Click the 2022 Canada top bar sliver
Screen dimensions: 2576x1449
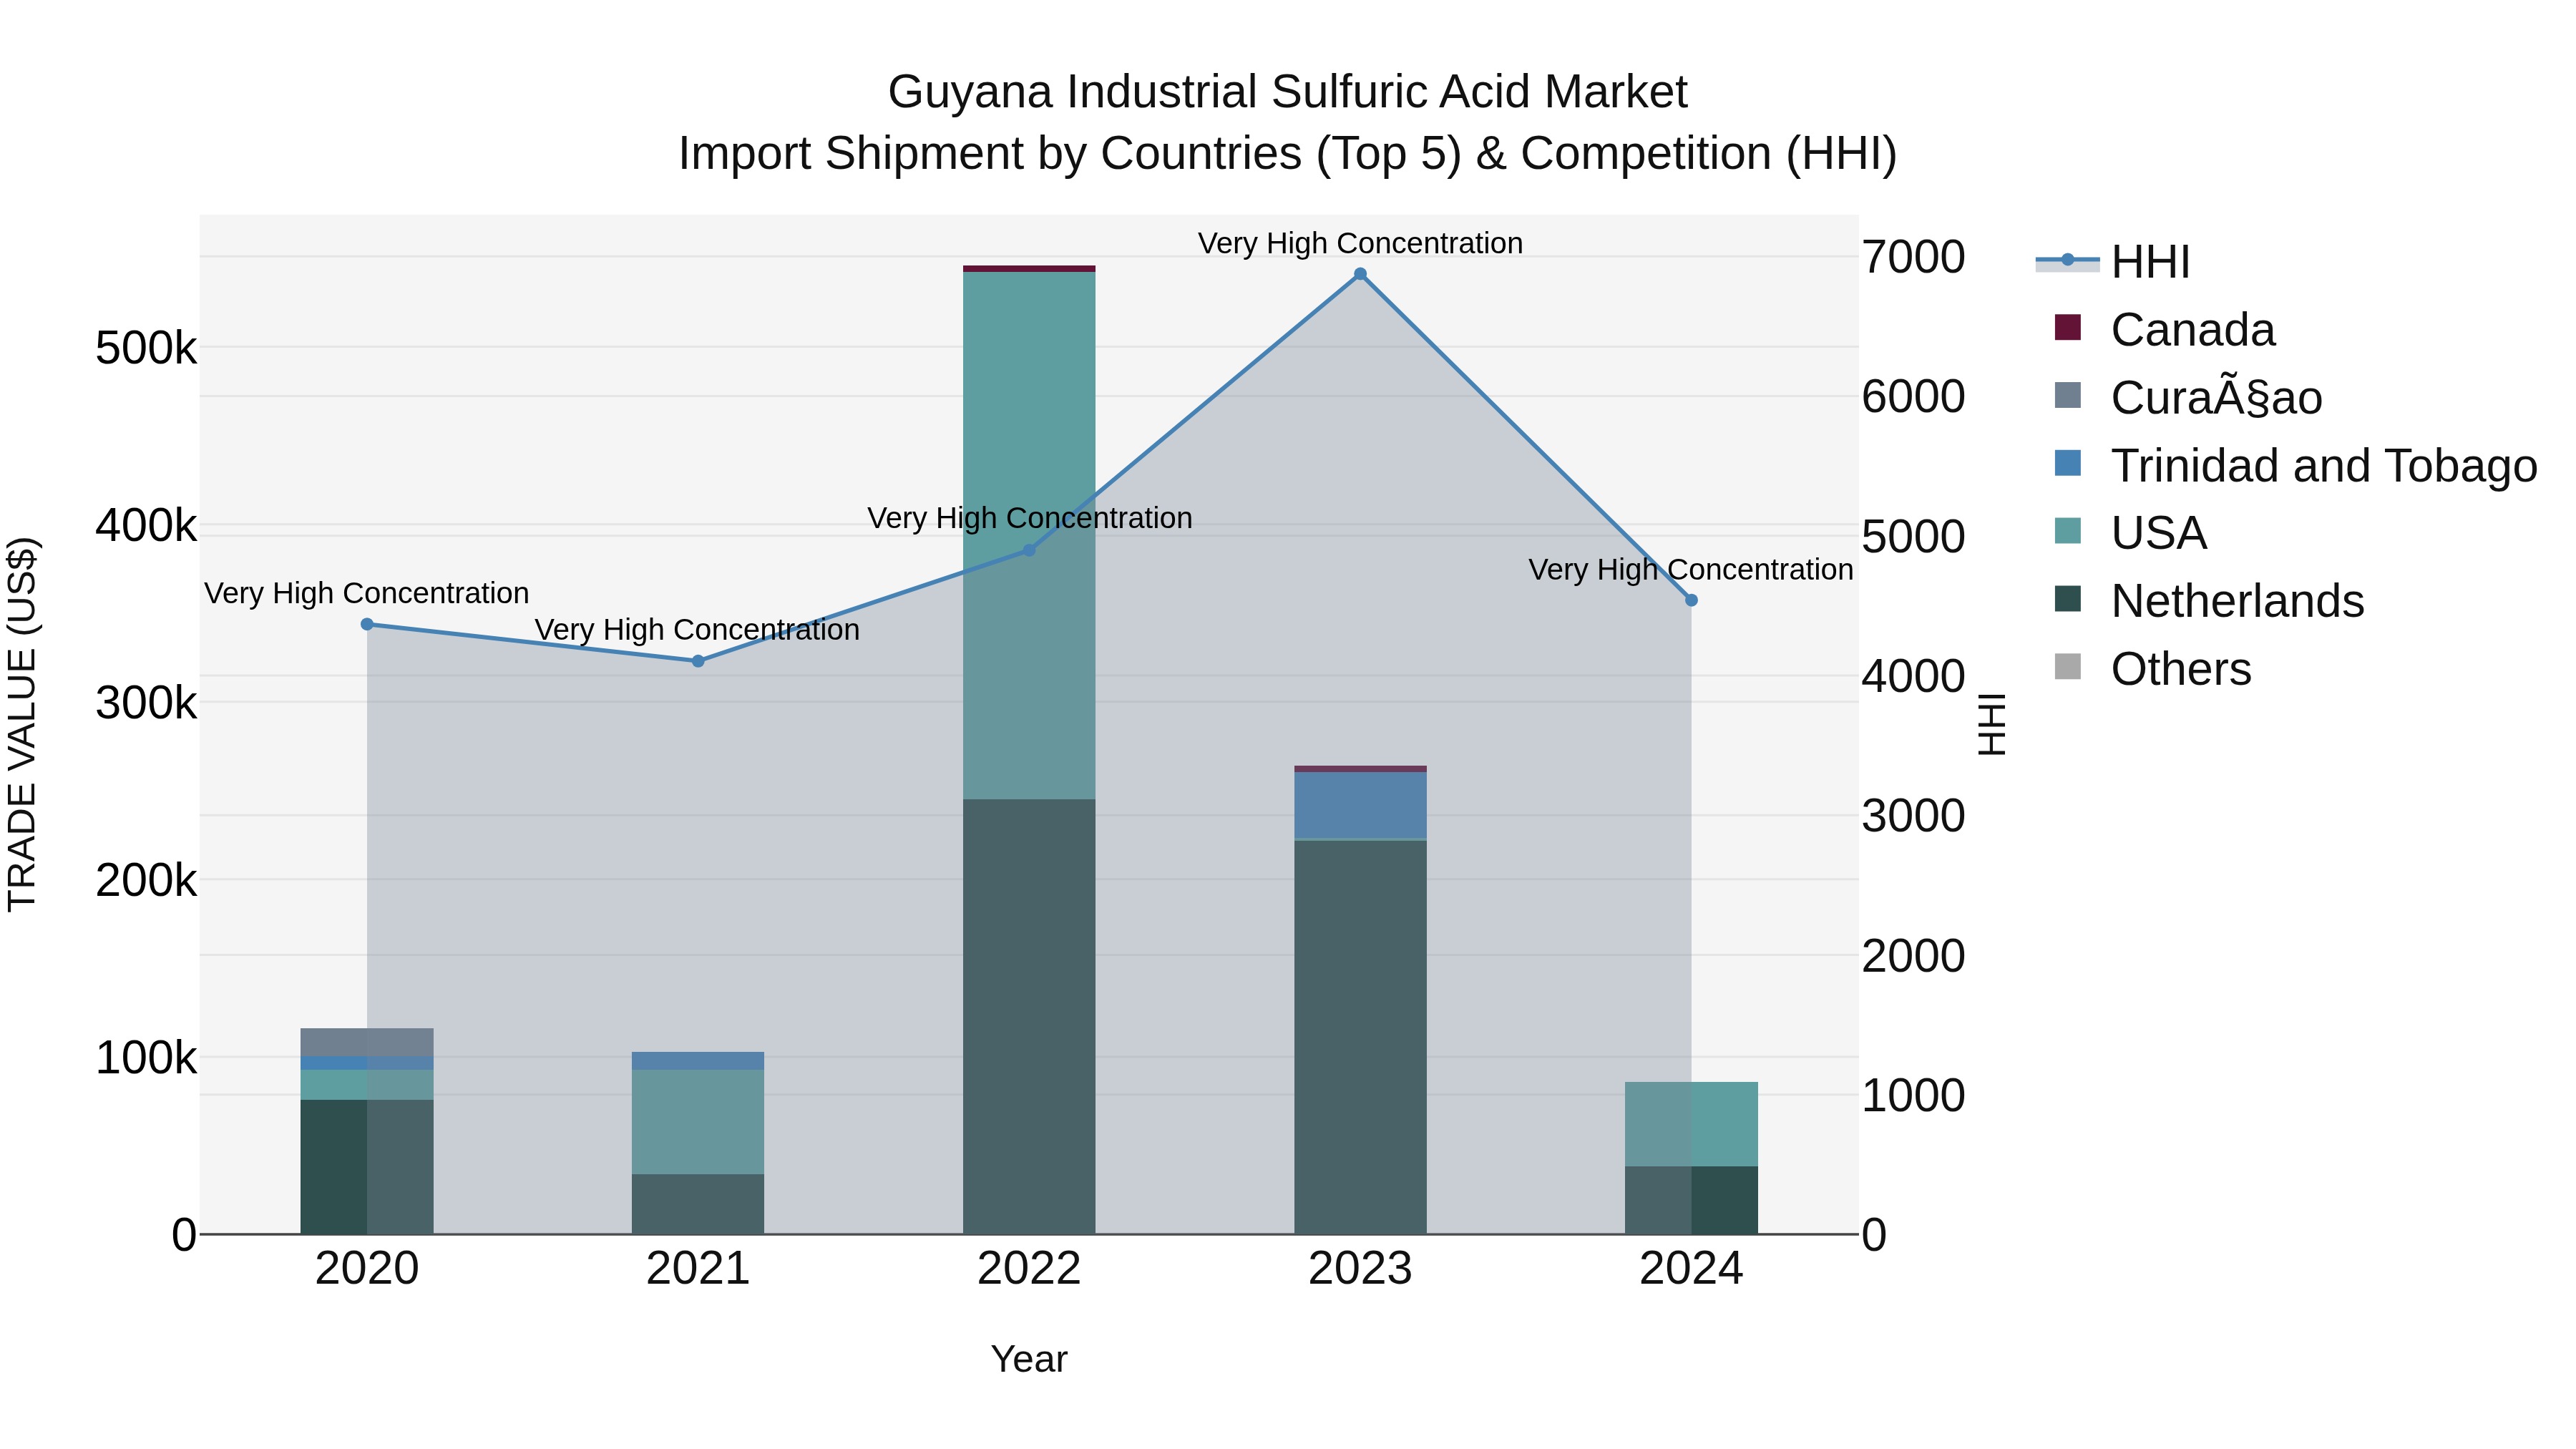(1029, 269)
